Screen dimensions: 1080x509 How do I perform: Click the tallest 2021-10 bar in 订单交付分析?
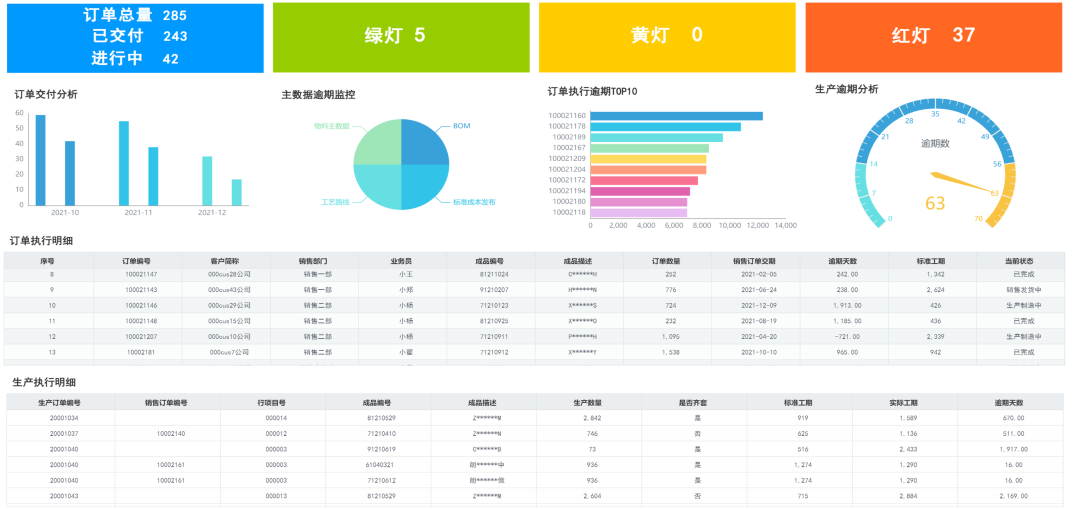(x=41, y=160)
